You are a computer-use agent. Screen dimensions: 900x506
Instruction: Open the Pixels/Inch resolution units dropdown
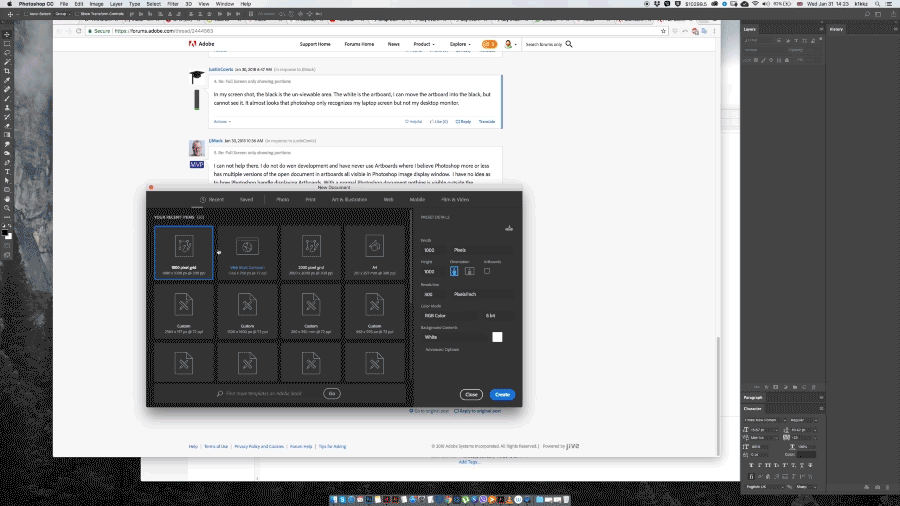(x=481, y=294)
